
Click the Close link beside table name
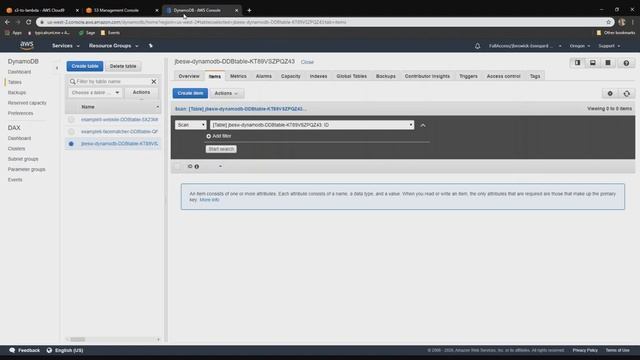tap(307, 62)
